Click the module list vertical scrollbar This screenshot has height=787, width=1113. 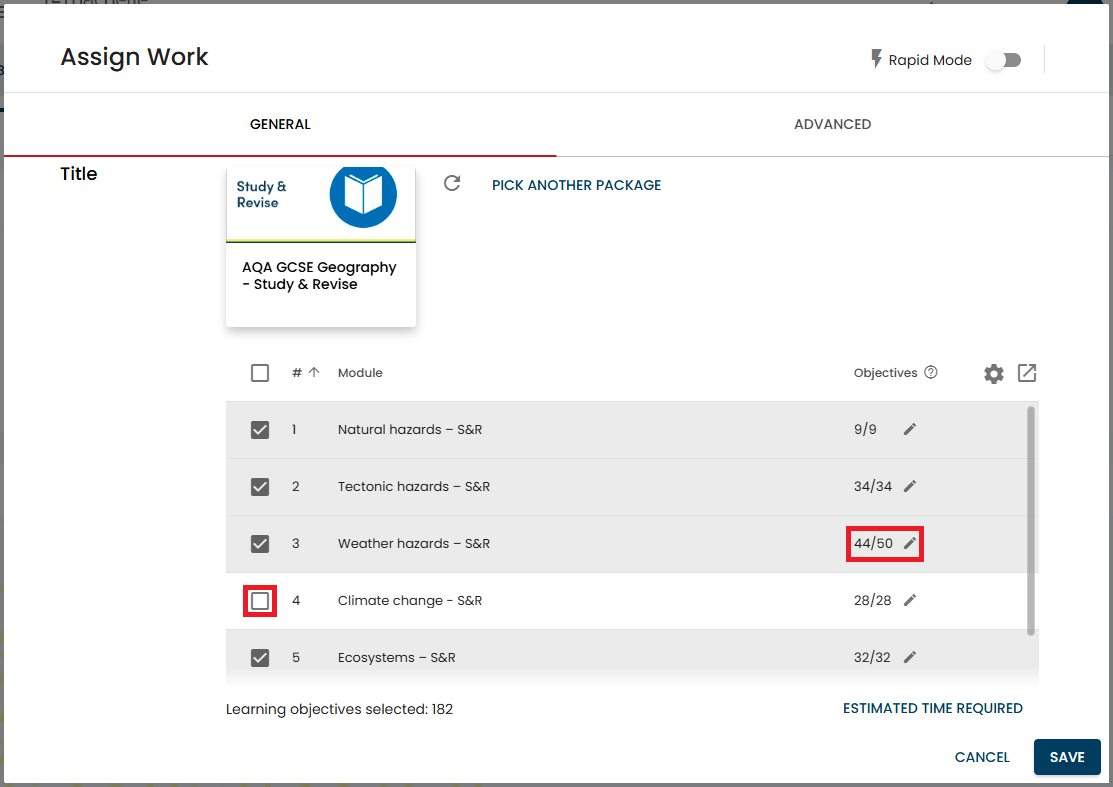click(1030, 520)
